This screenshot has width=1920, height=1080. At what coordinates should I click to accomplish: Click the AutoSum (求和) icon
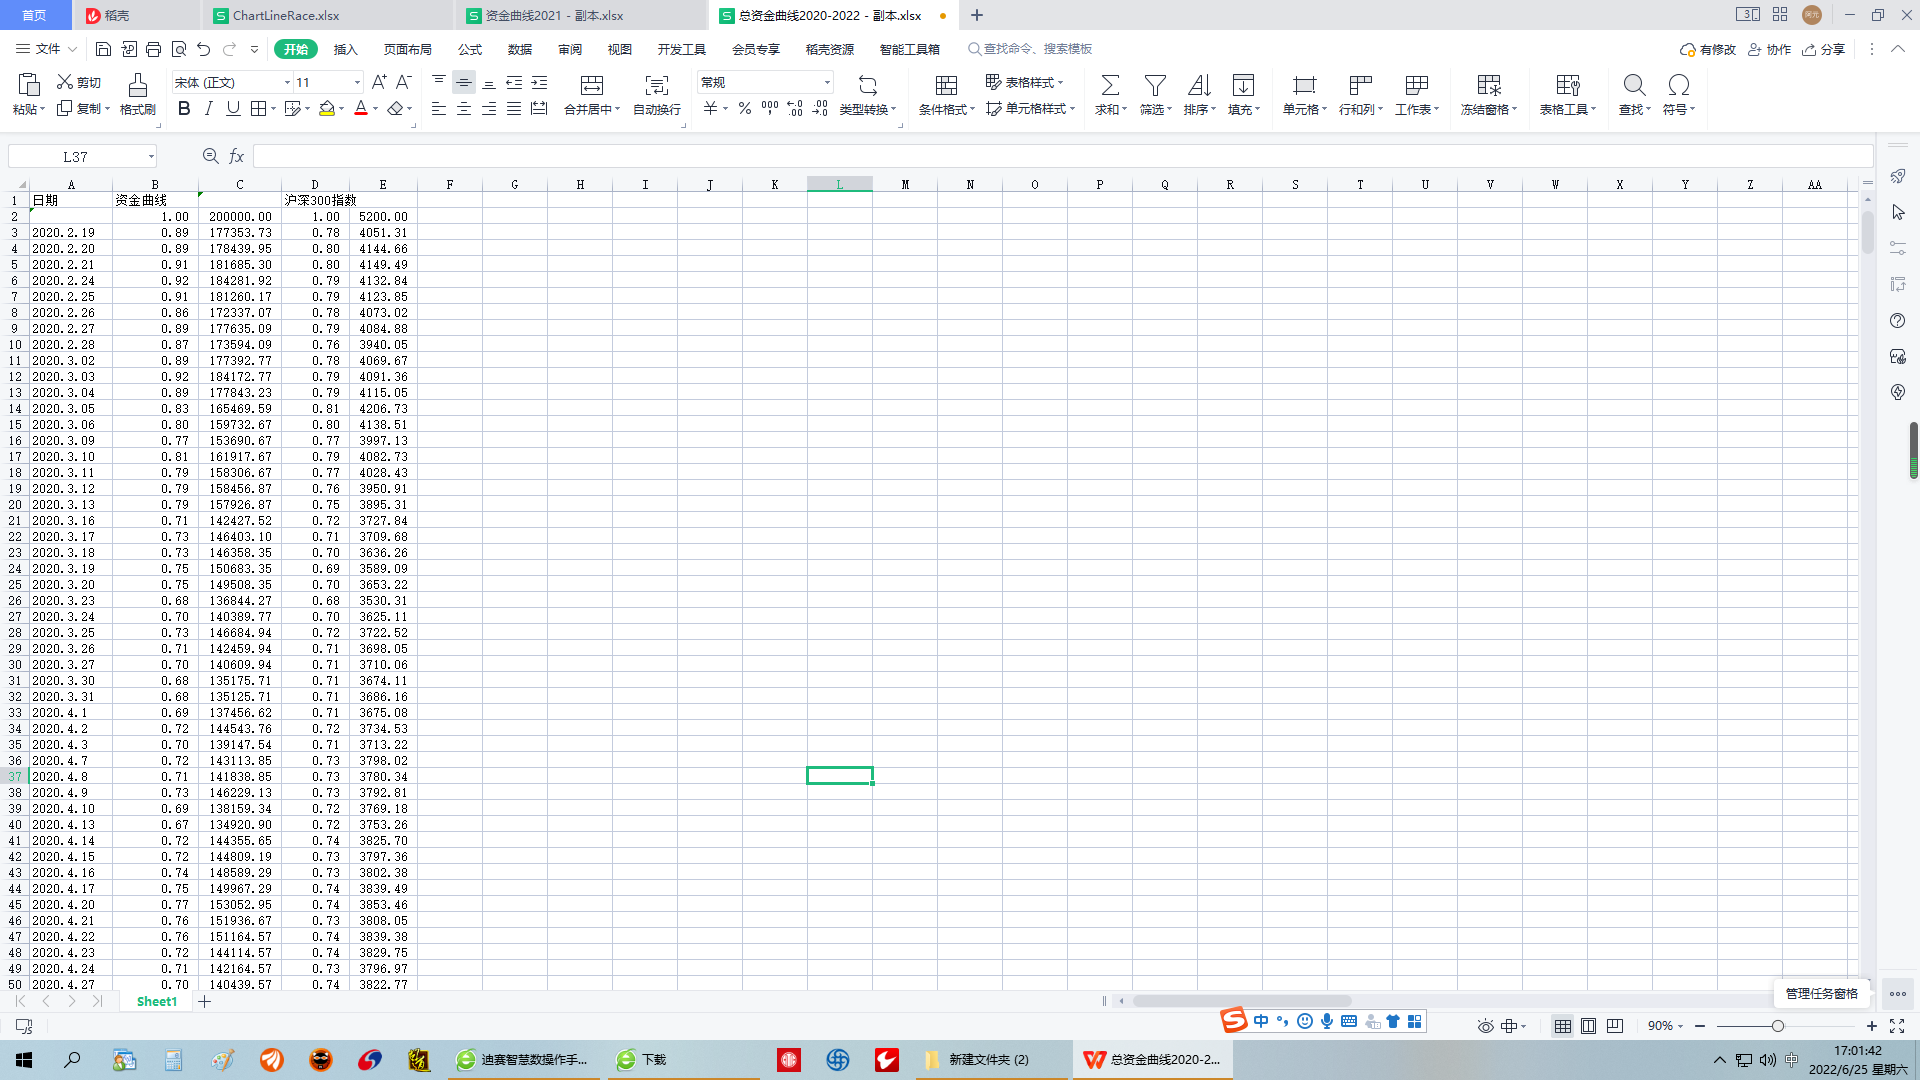pos(1109,85)
